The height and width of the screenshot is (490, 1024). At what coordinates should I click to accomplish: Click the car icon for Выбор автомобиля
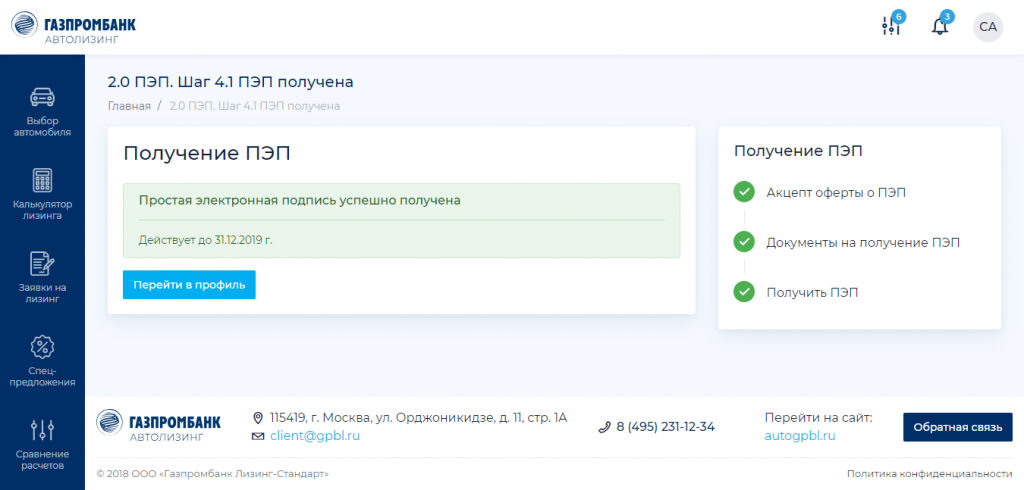(42, 97)
